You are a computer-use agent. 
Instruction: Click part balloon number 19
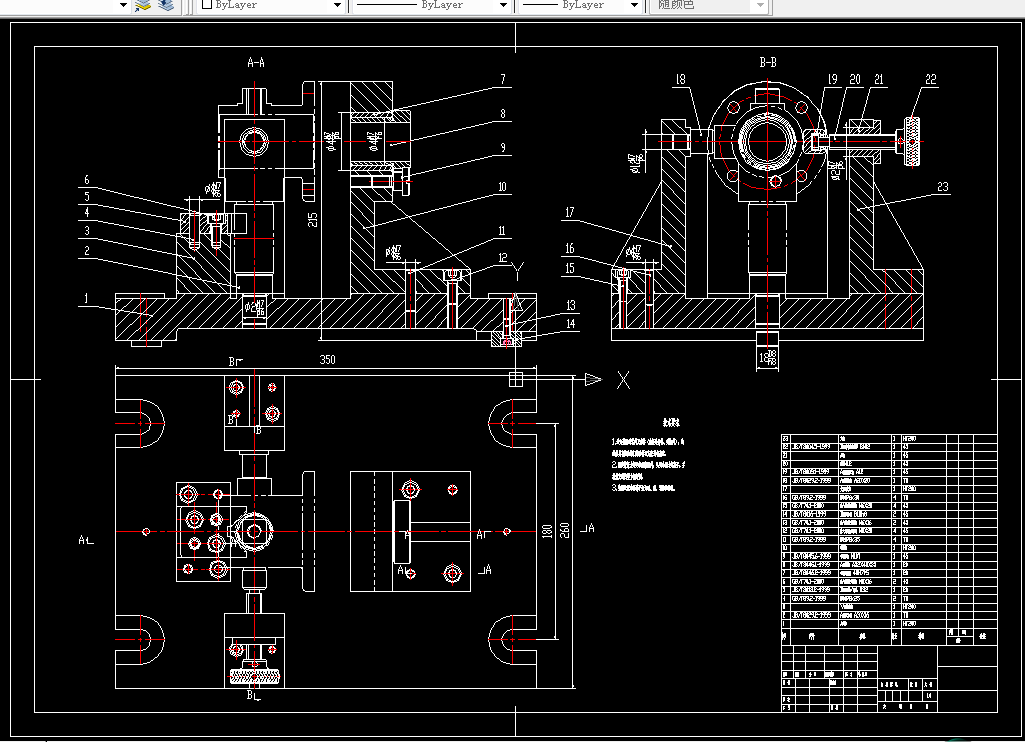click(x=832, y=79)
